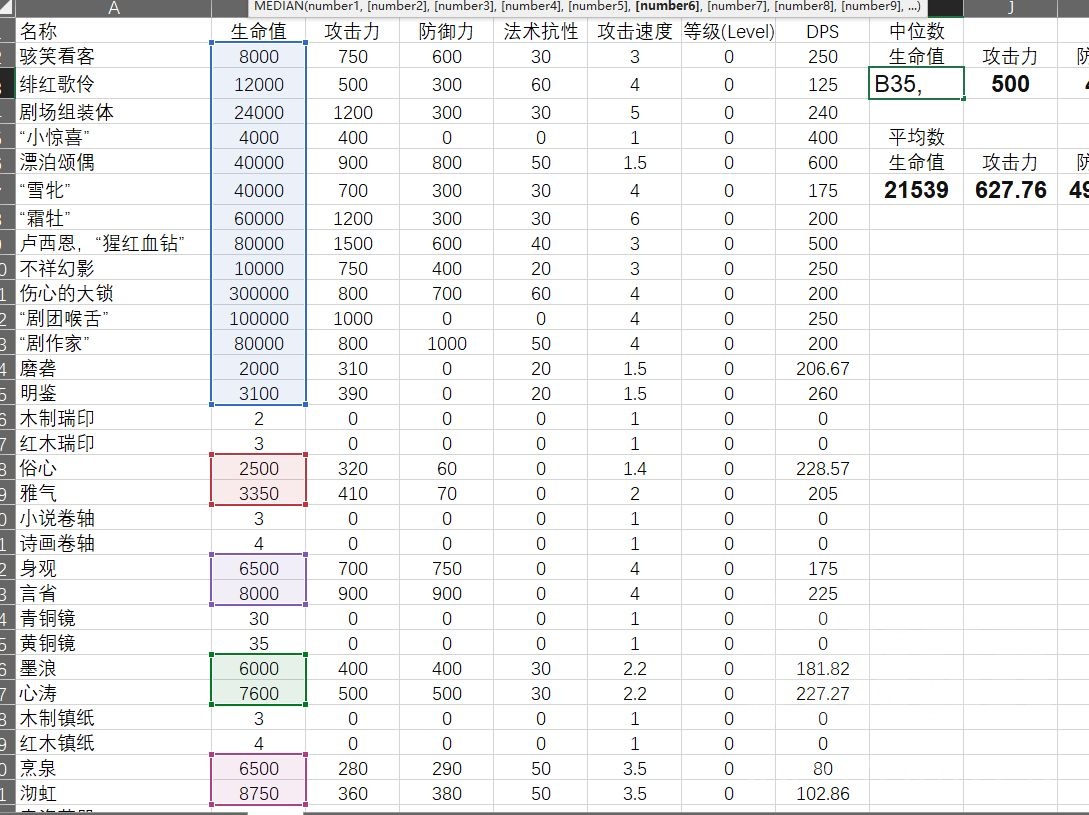Select 生命值 cell 8750 of 沏虹
Image resolution: width=1089 pixels, height=815 pixels.
(x=258, y=793)
